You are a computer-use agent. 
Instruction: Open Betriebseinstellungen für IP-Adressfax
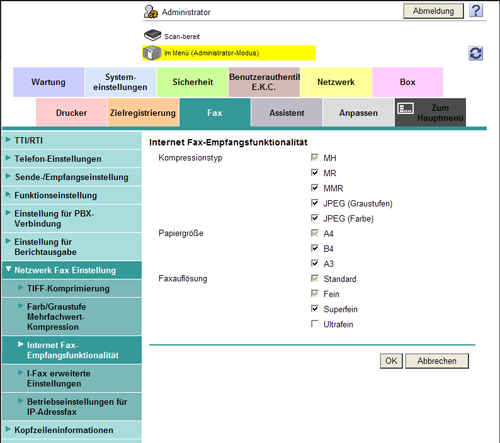pyautogui.click(x=72, y=407)
